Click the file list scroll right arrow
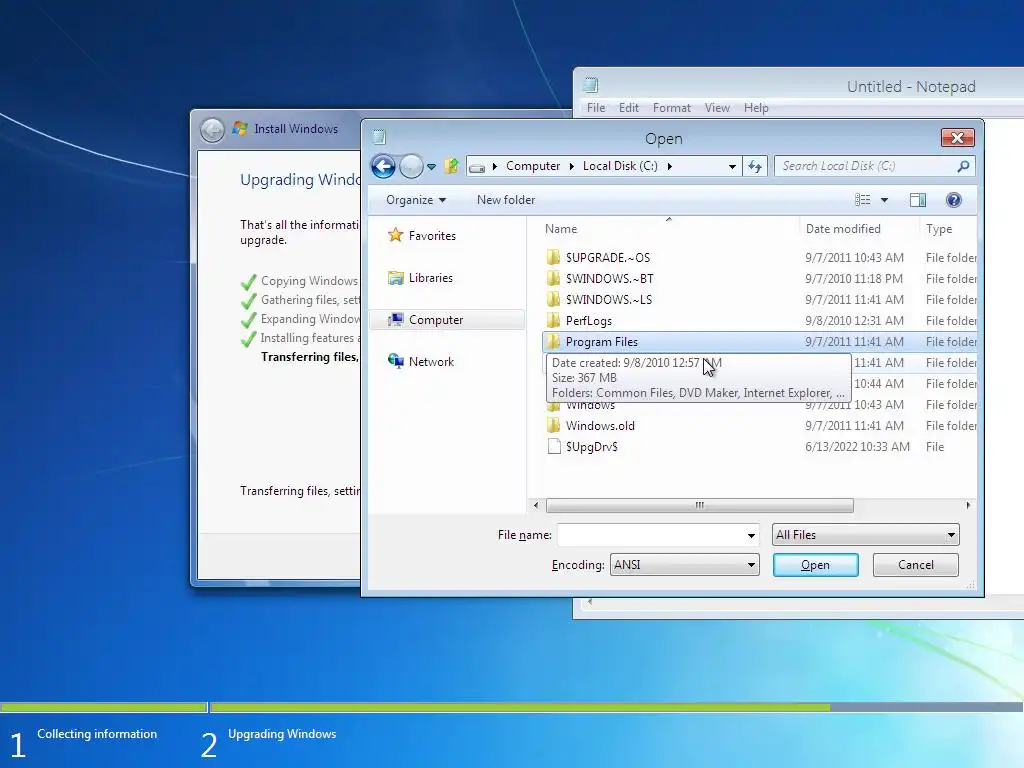 (968, 505)
